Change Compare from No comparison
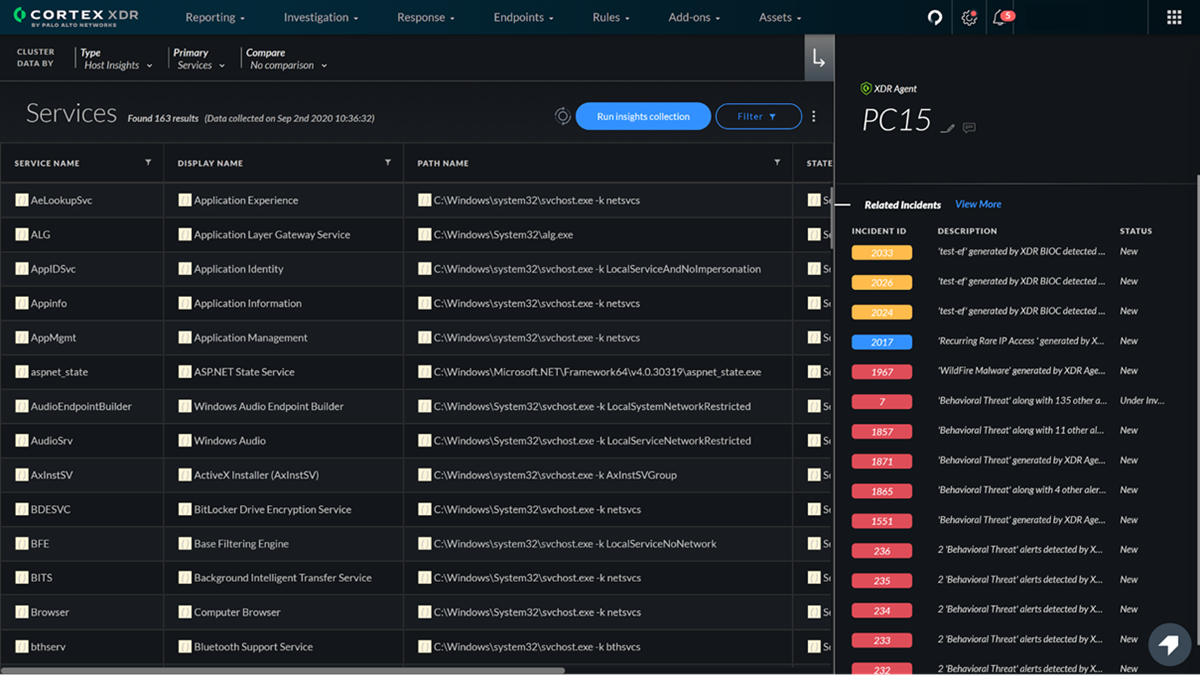This screenshot has height=675, width=1200. coord(288,64)
